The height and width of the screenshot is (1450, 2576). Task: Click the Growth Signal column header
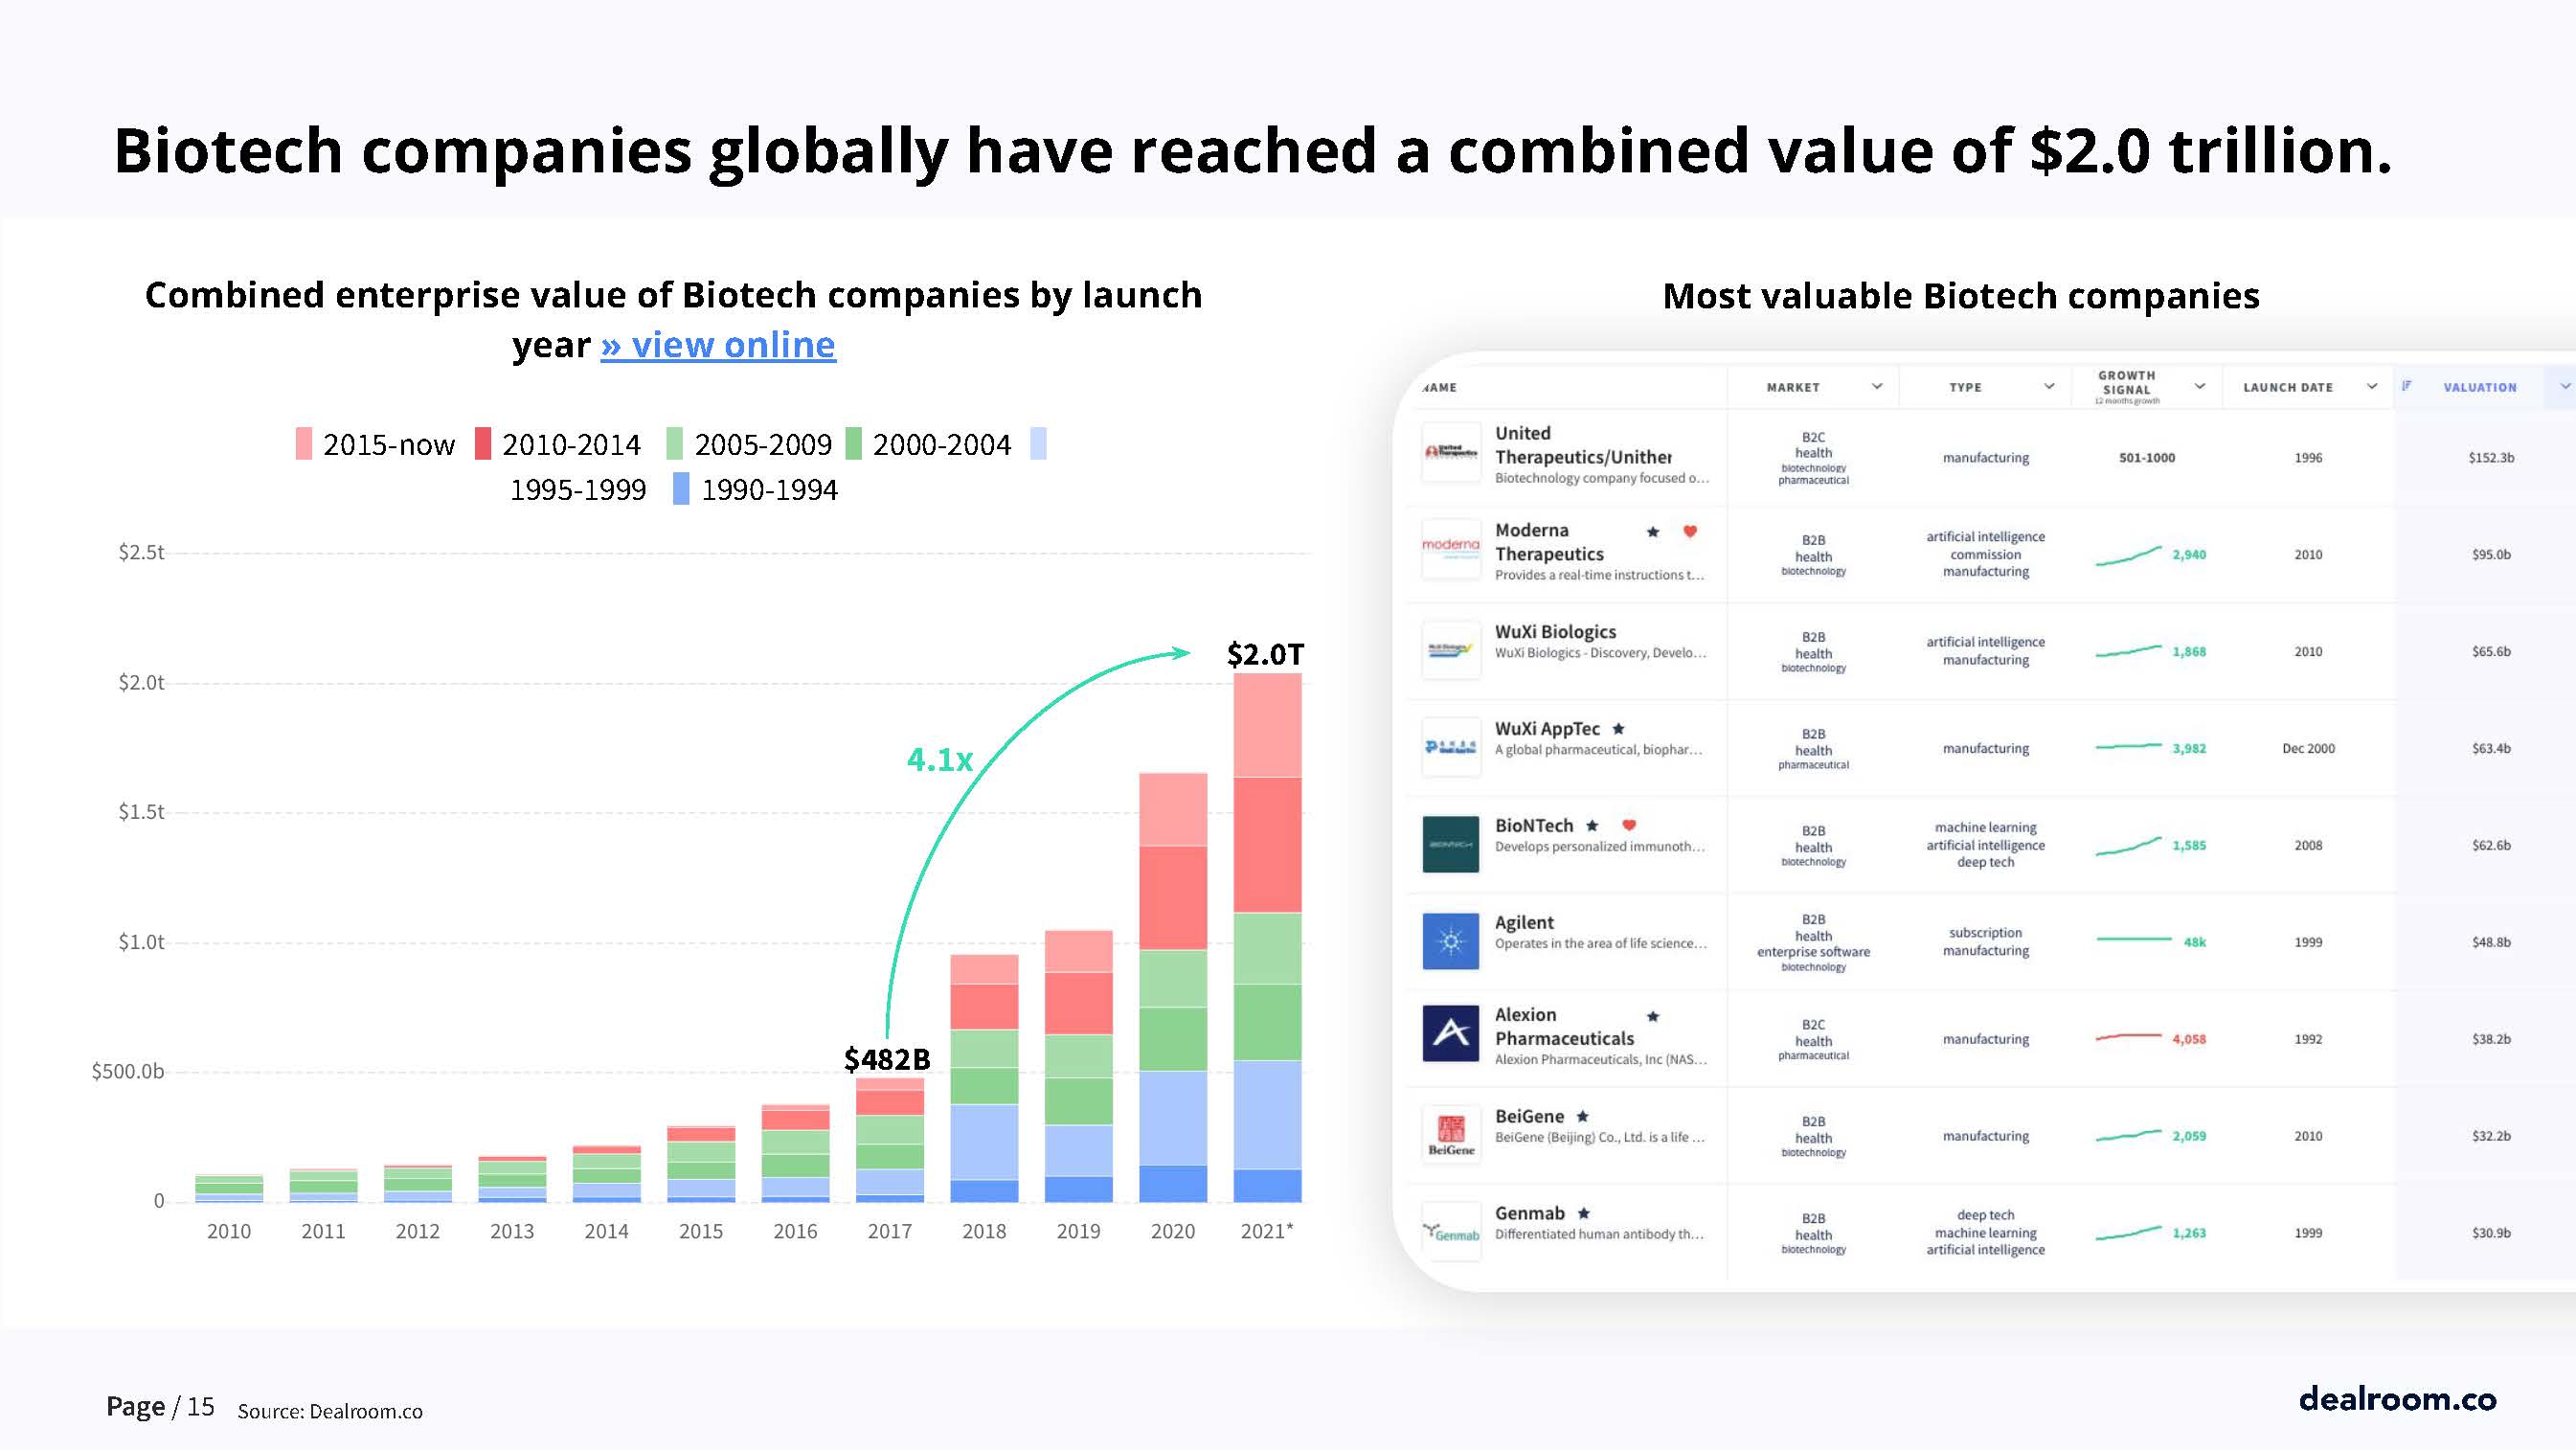click(2127, 385)
